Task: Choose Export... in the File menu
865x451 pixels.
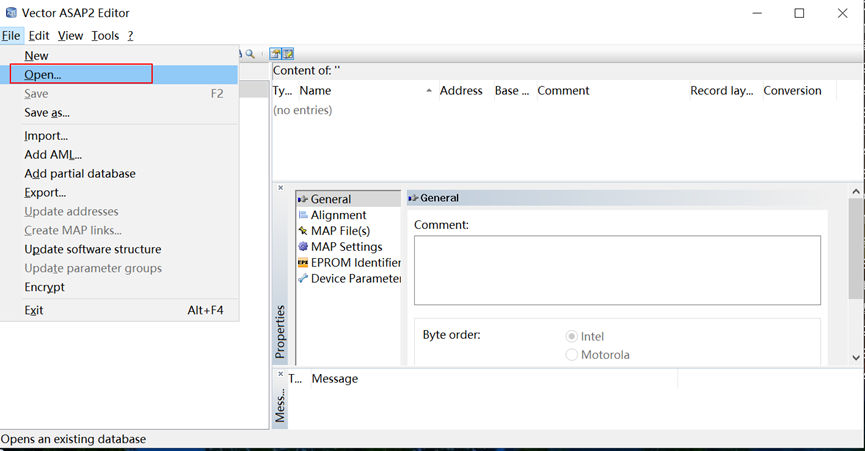Action: click(x=120, y=192)
